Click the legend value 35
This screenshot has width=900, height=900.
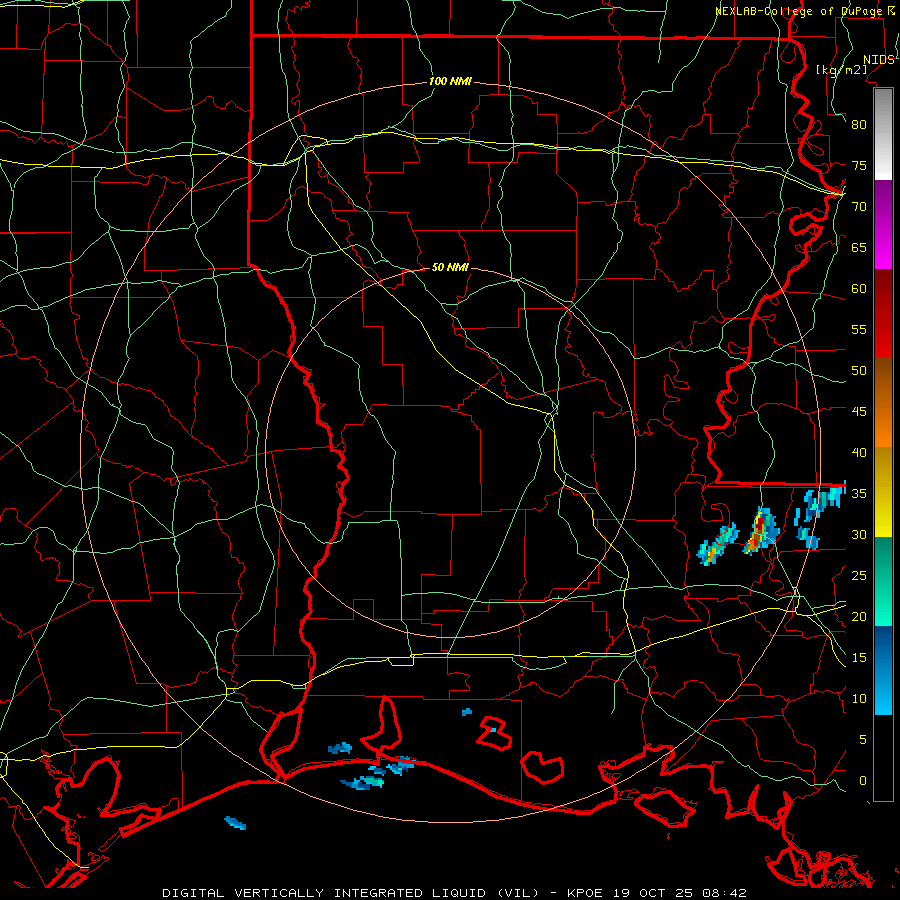(859, 494)
